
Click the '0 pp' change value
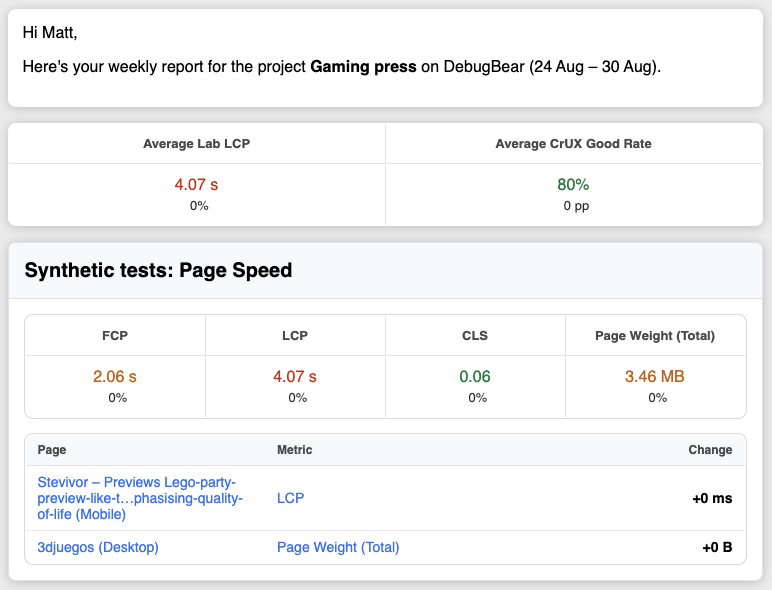[576, 206]
